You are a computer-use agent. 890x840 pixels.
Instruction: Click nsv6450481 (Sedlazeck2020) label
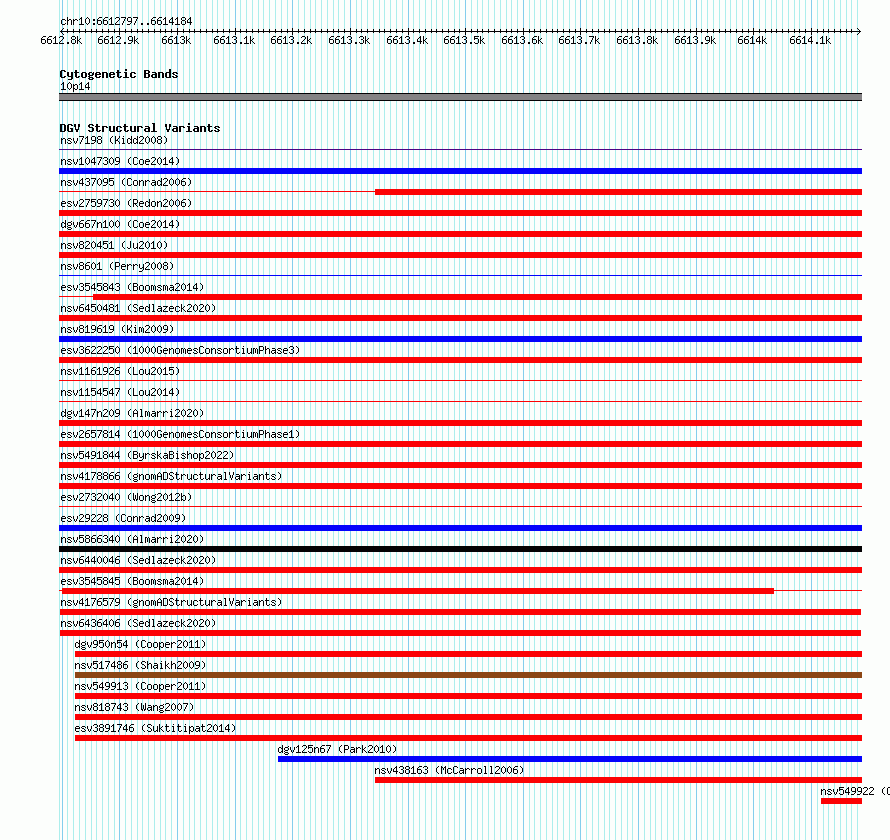pyautogui.click(x=138, y=308)
